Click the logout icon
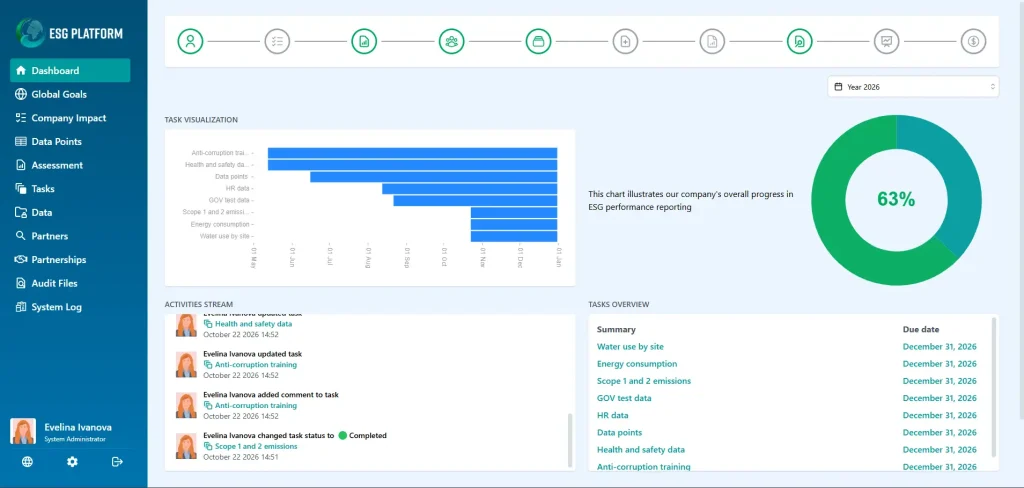This screenshot has width=1024, height=488. tap(118, 462)
